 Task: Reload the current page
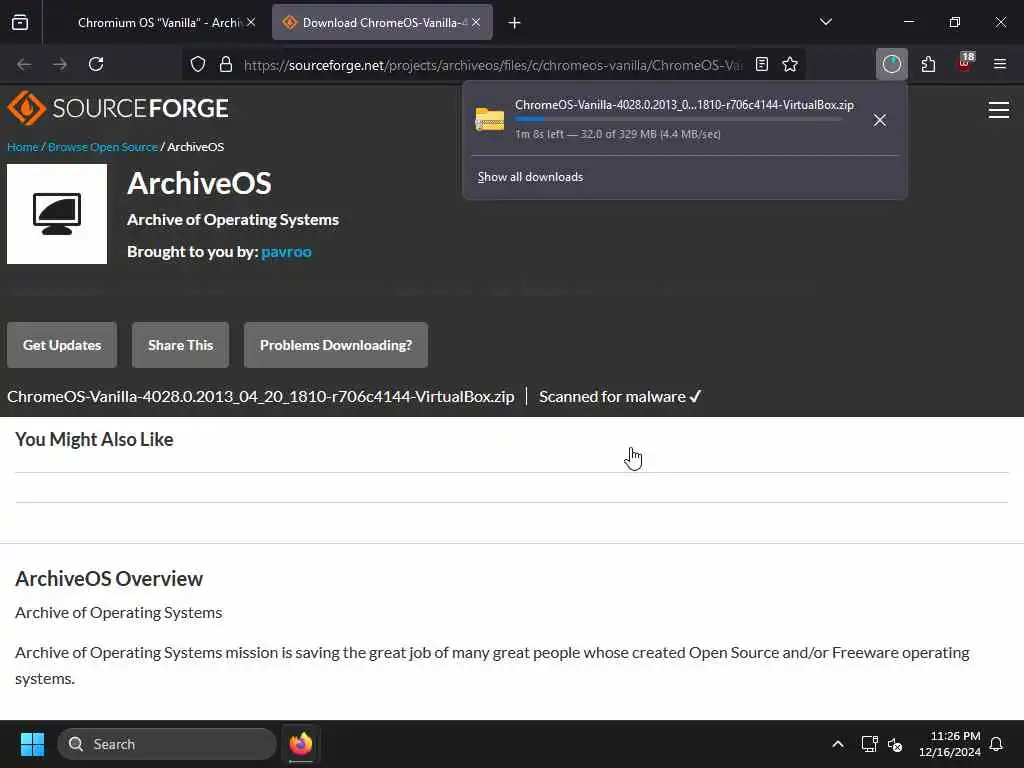click(96, 64)
